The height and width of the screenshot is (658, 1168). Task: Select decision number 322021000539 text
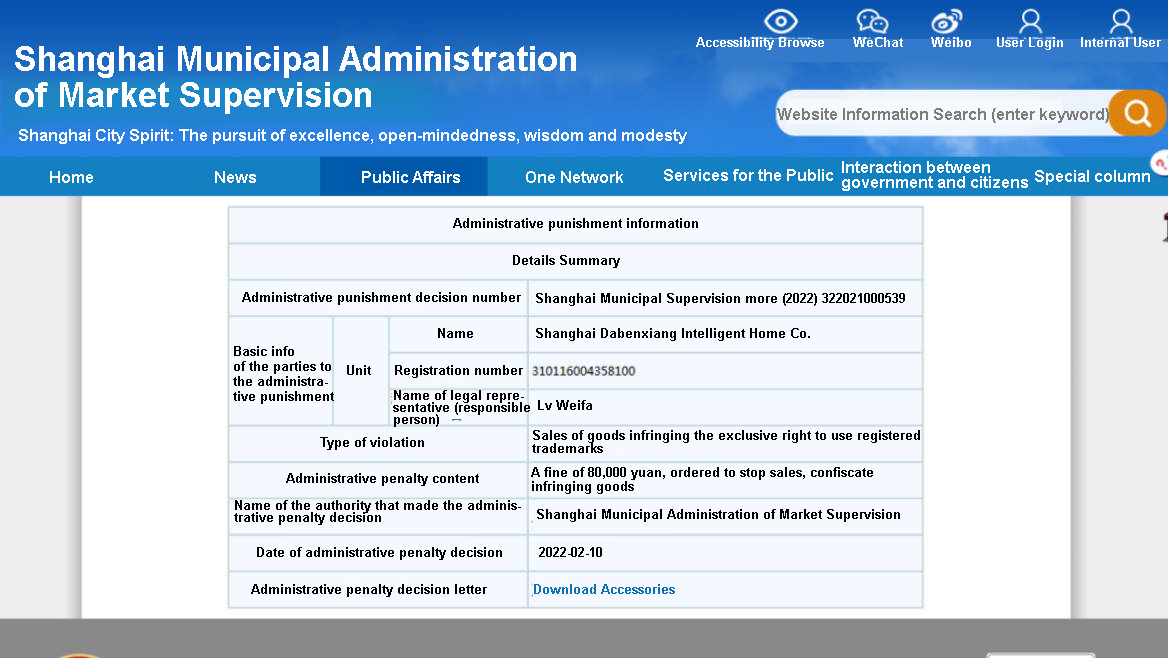pos(863,299)
